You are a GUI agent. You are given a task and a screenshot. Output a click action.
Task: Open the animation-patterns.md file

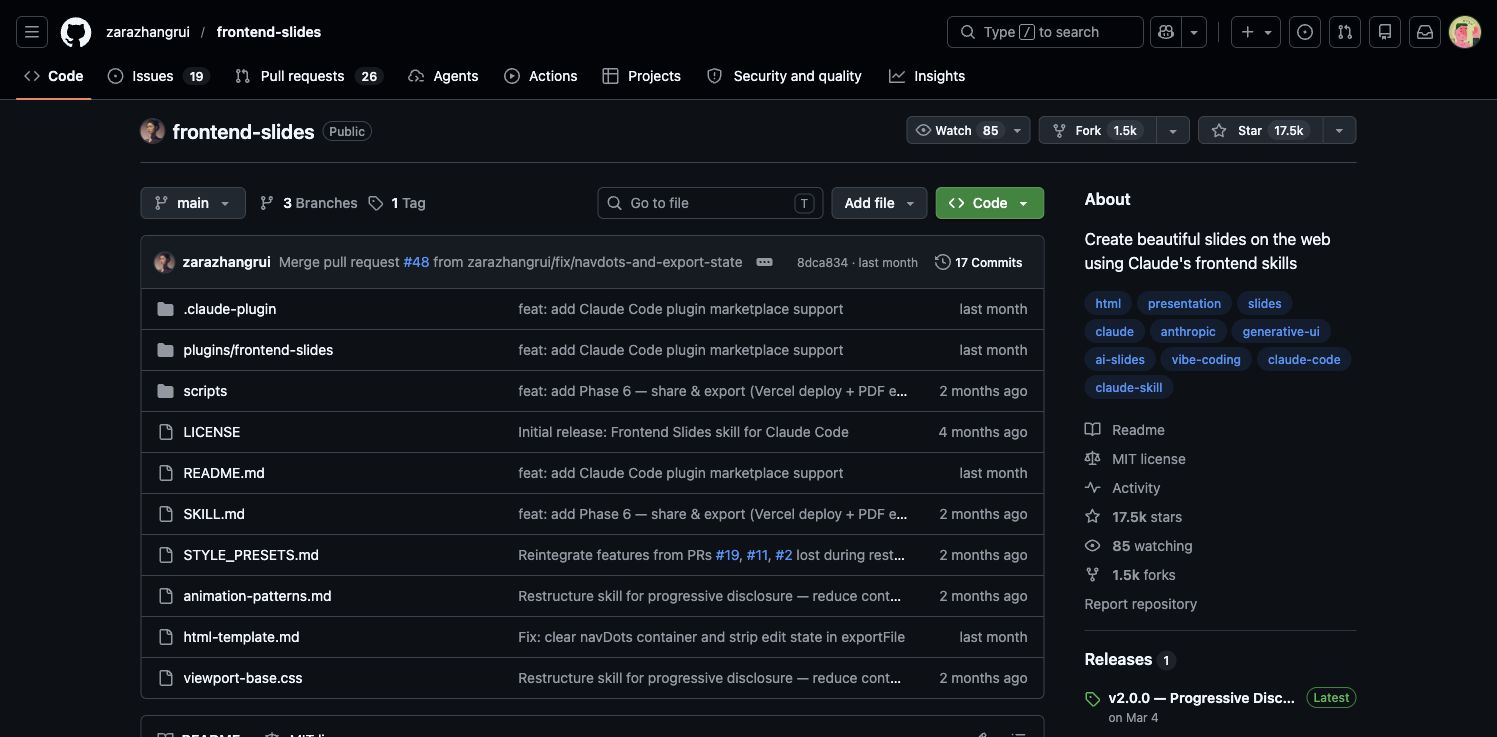point(257,596)
